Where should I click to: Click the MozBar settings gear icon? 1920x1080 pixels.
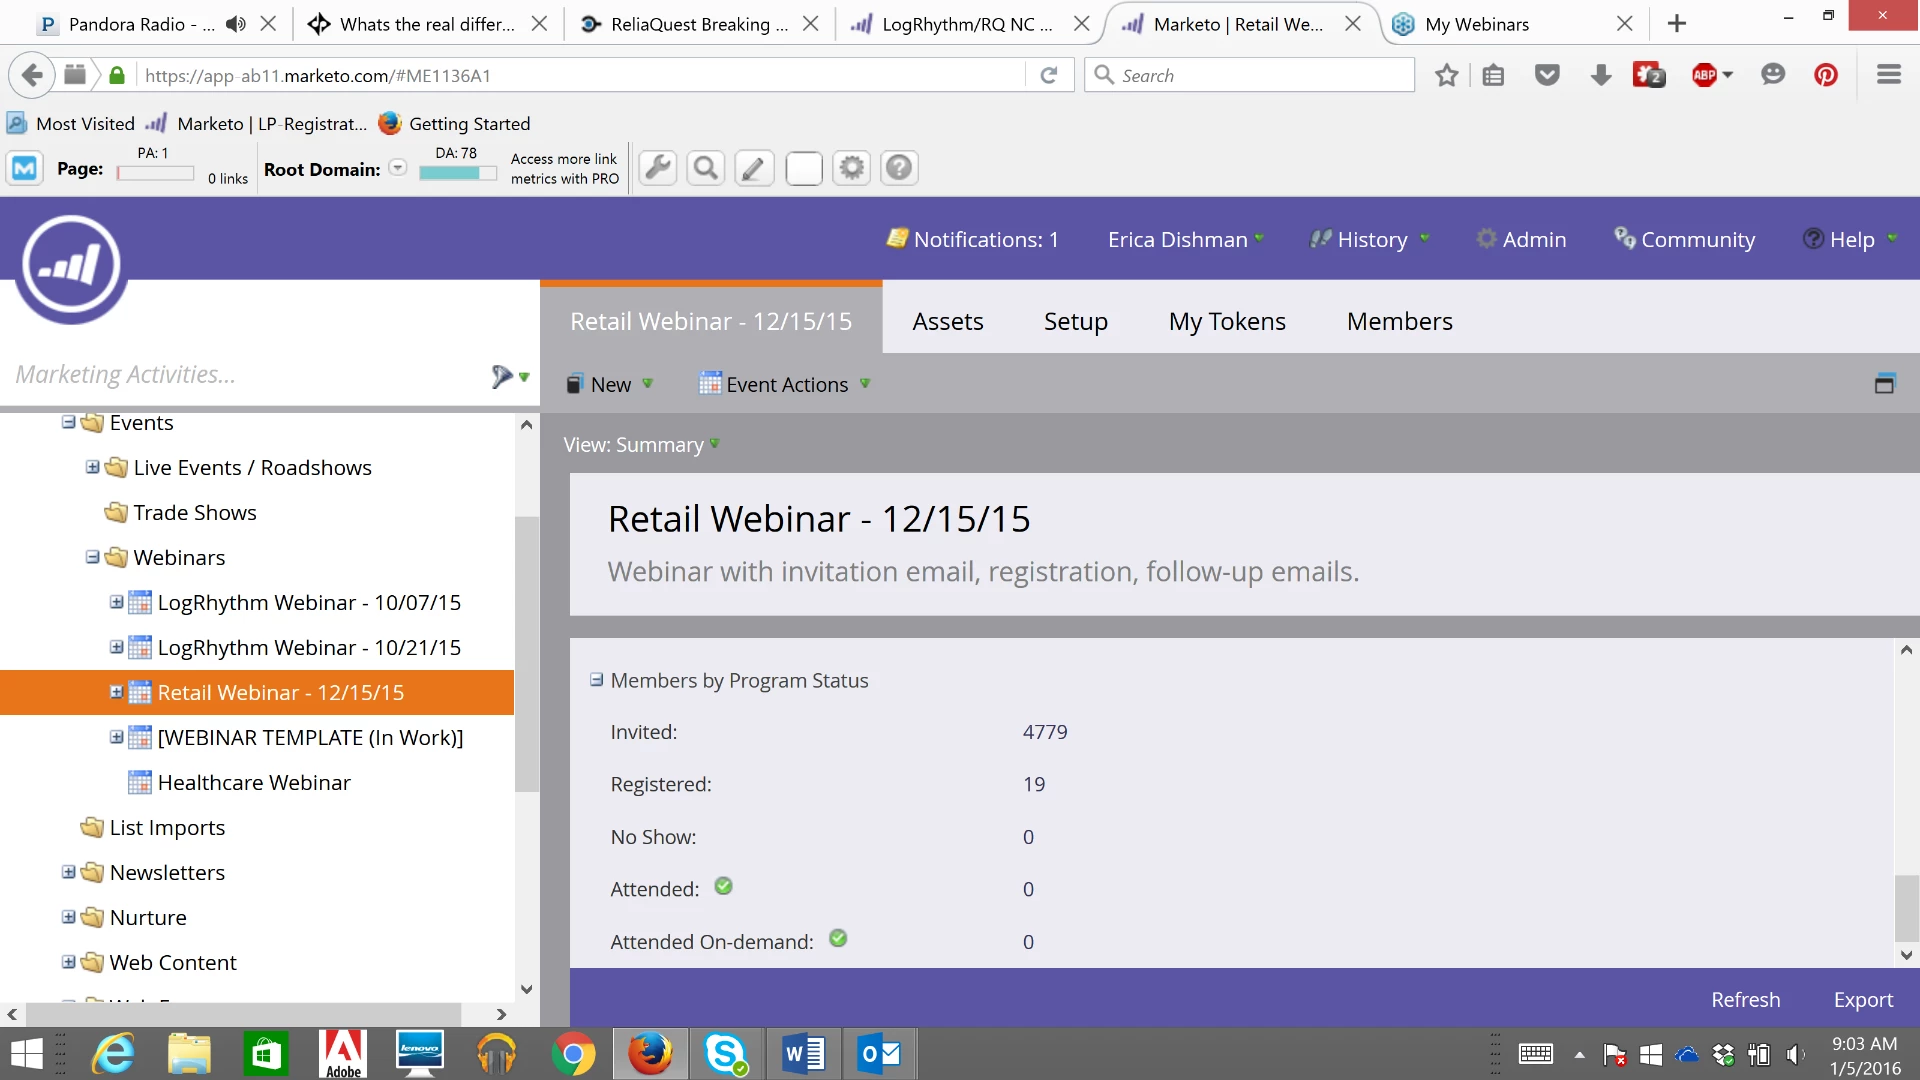coord(851,168)
